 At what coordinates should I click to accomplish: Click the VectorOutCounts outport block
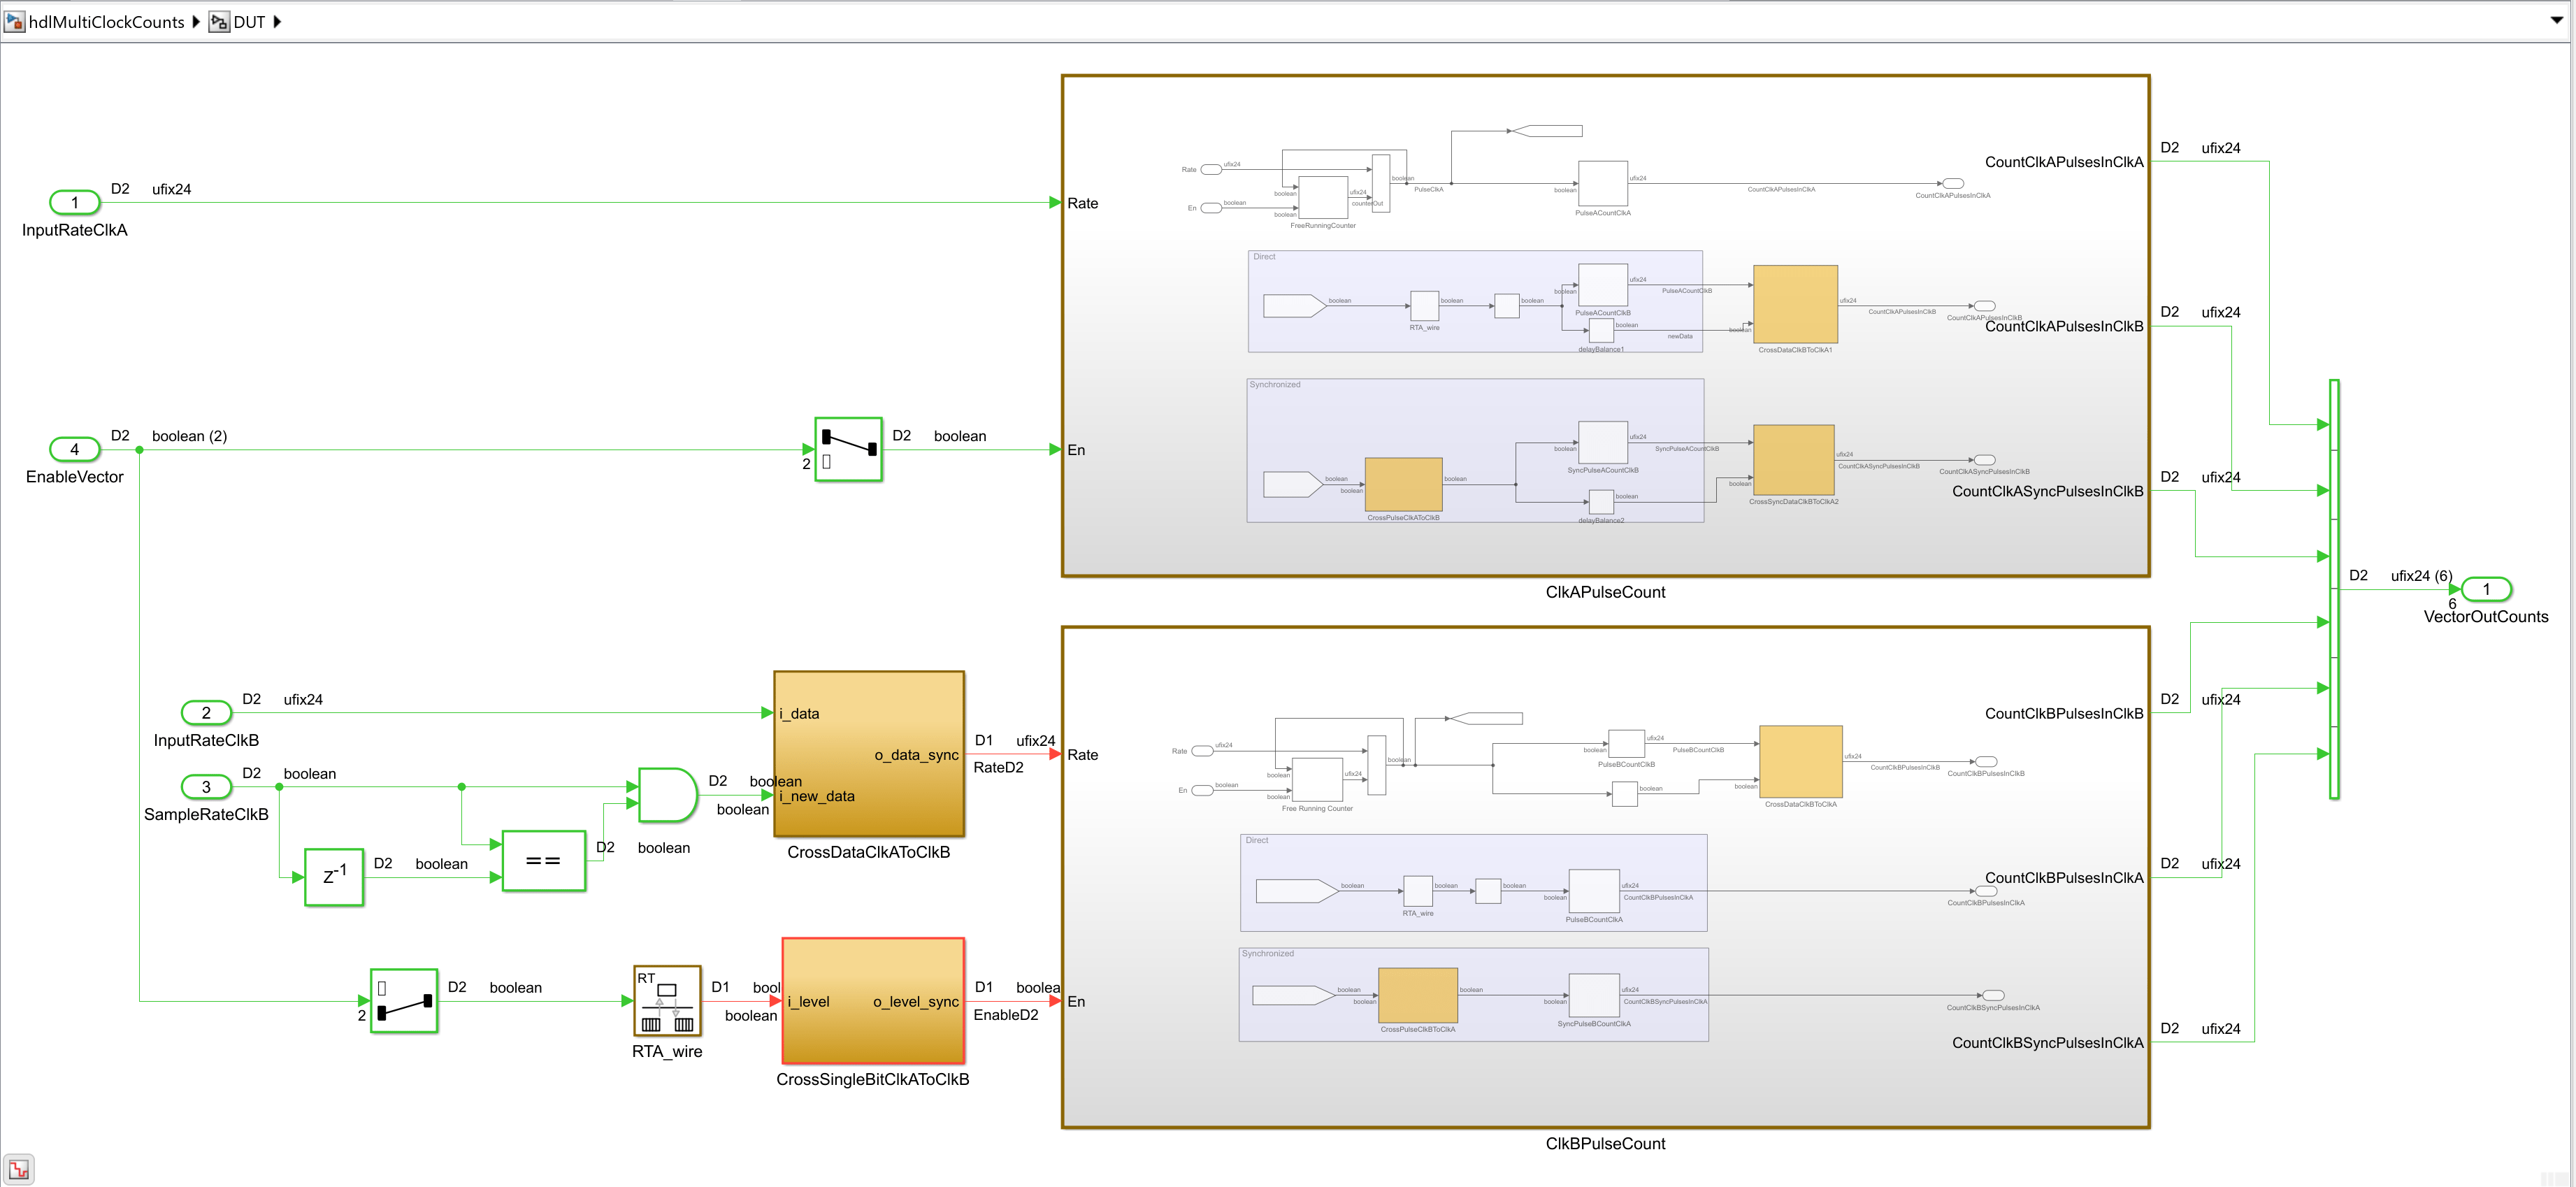[2486, 589]
